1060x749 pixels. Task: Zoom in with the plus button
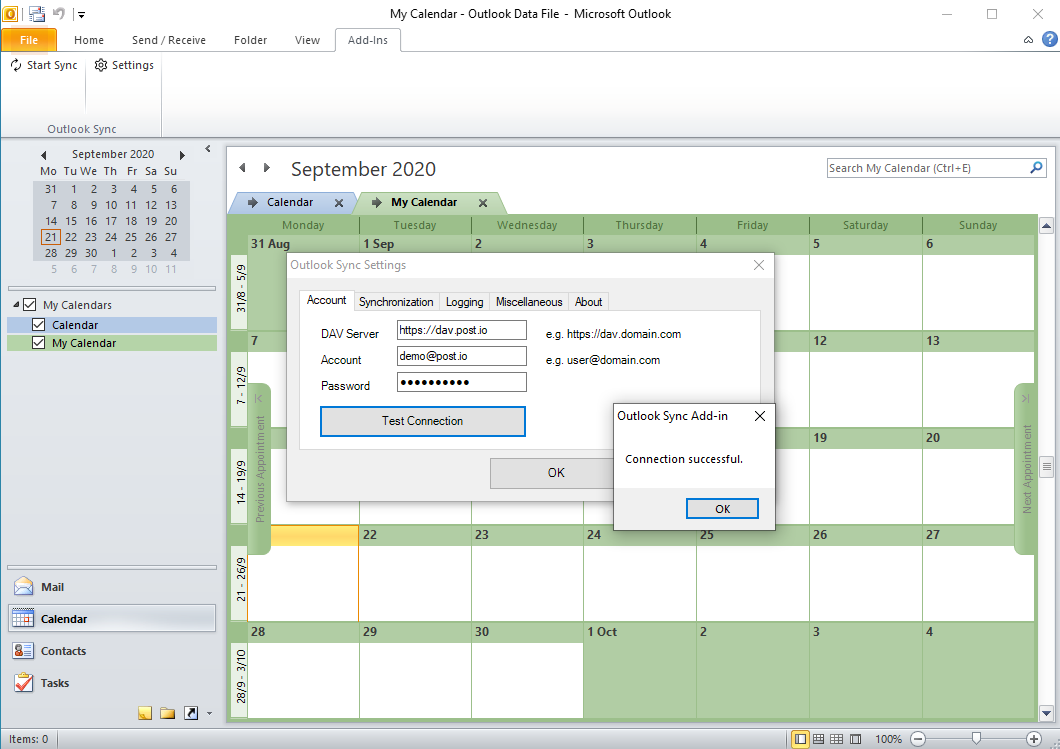1034,739
